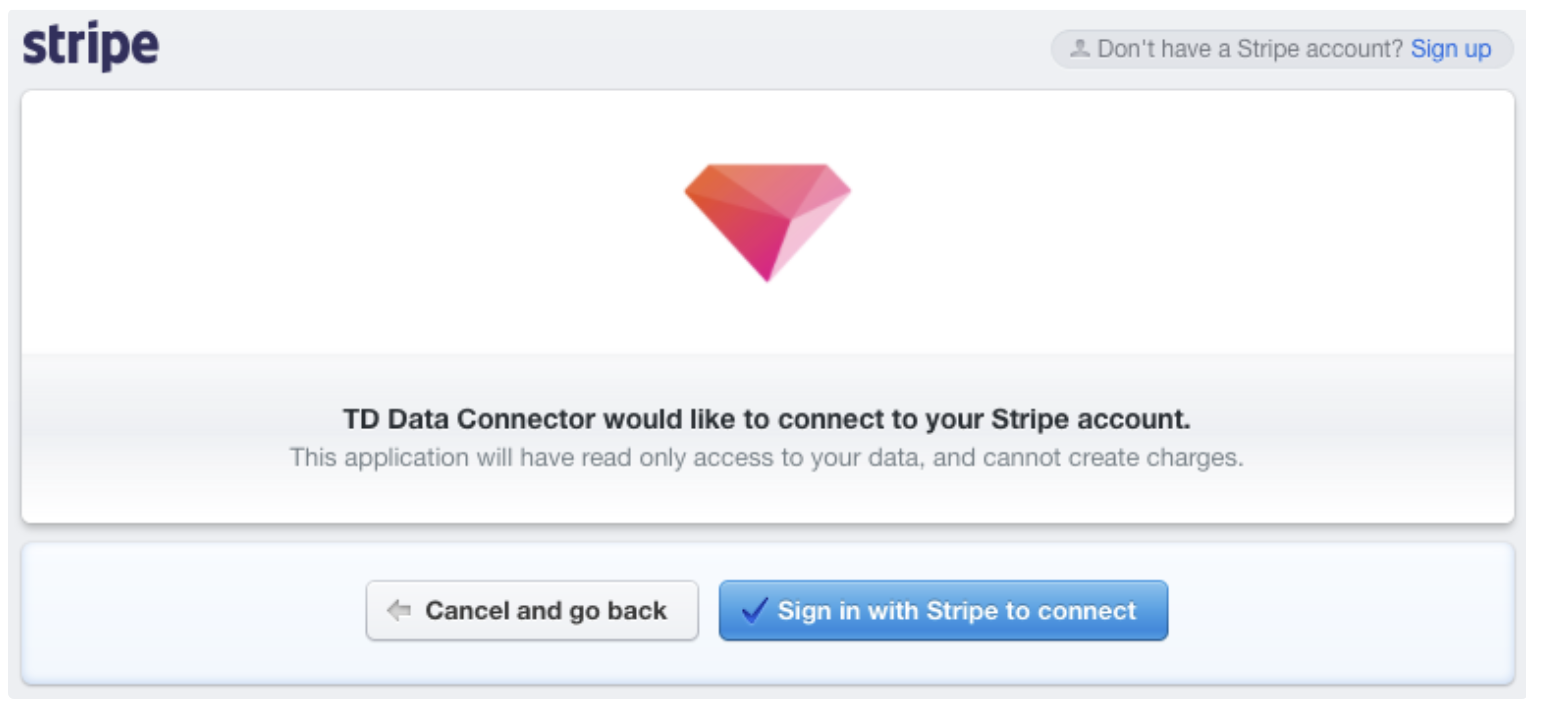Open the Sign up link
The height and width of the screenshot is (712, 1542).
[x=1450, y=49]
